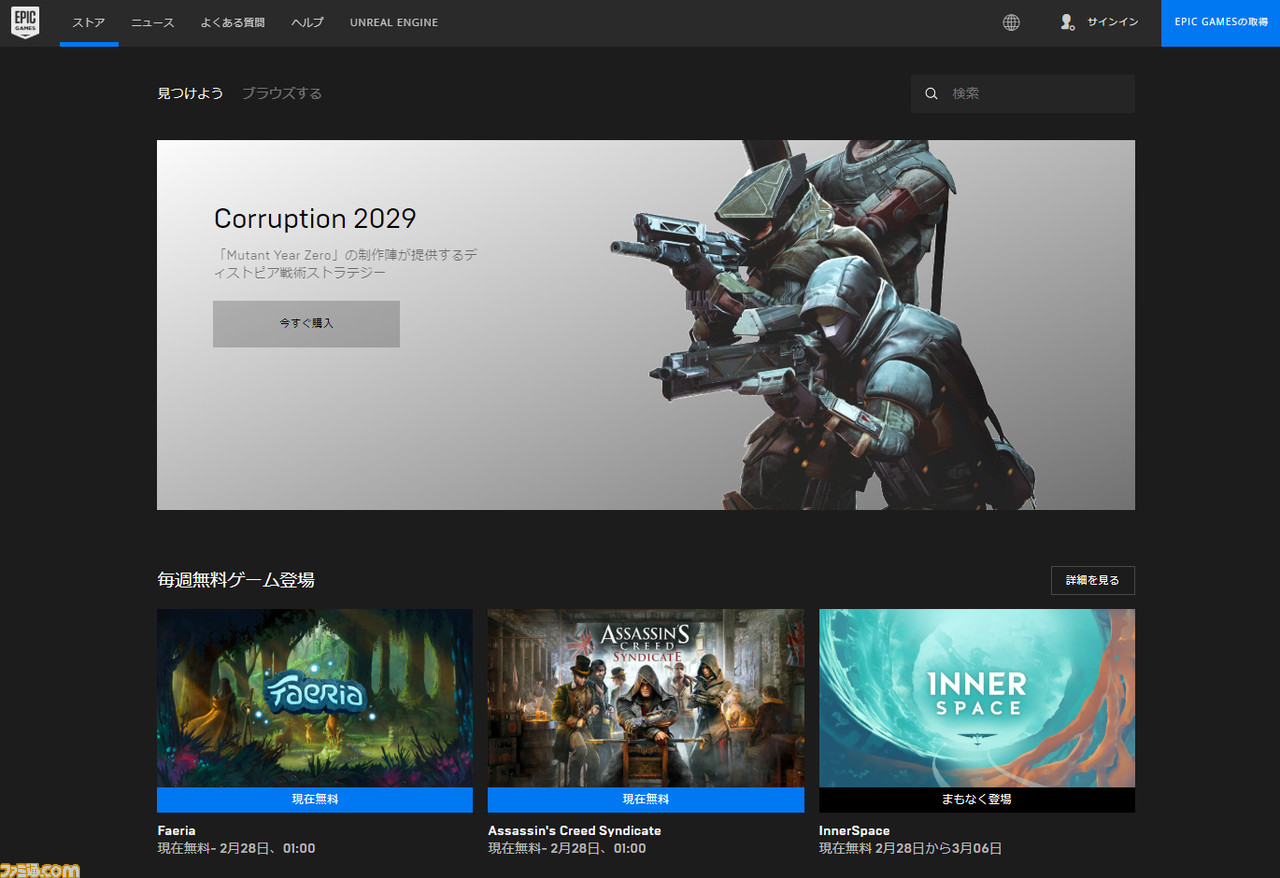The image size is (1280, 878).
Task: Go to よくある質問 page
Action: point(232,22)
